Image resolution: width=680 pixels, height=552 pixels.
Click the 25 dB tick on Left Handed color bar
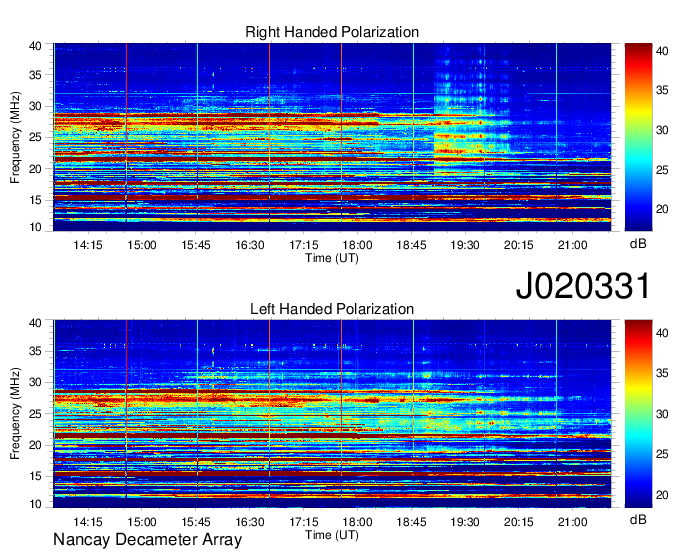[662, 454]
